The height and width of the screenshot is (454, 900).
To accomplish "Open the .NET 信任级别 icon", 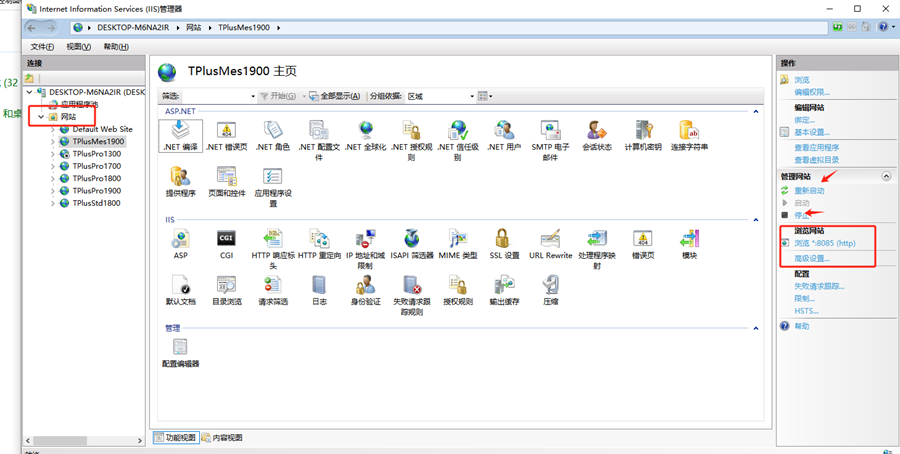I will (457, 139).
